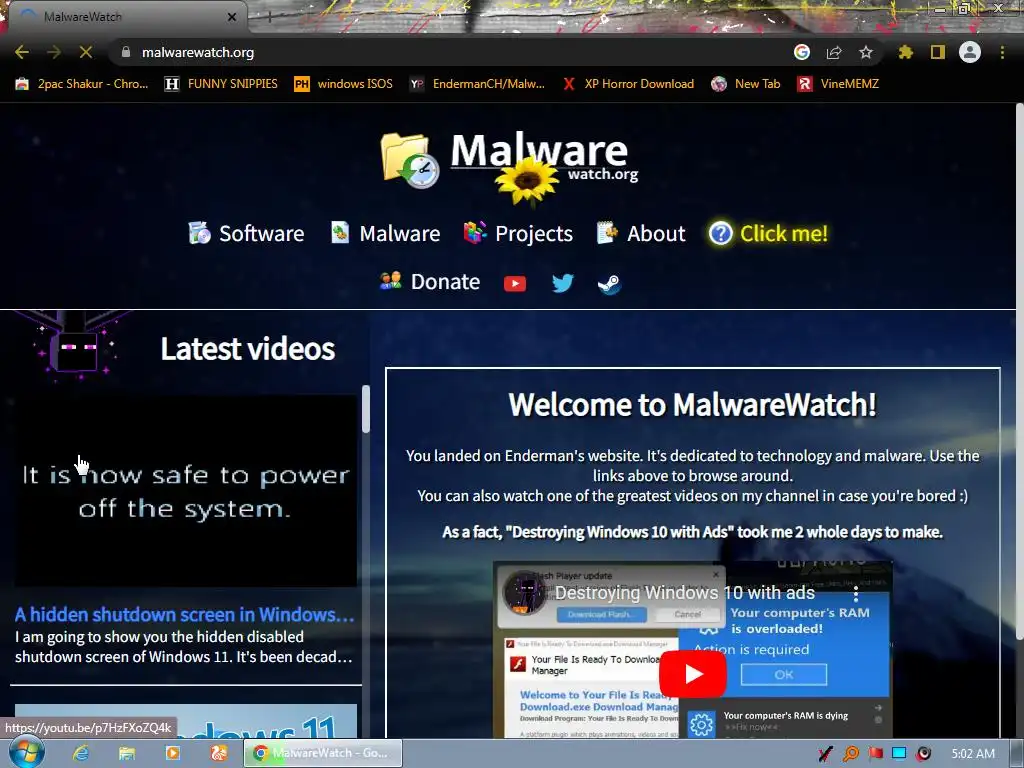1024x768 pixels.
Task: Open 2pac Shakur bookmark
Action: pyautogui.click(x=82, y=84)
